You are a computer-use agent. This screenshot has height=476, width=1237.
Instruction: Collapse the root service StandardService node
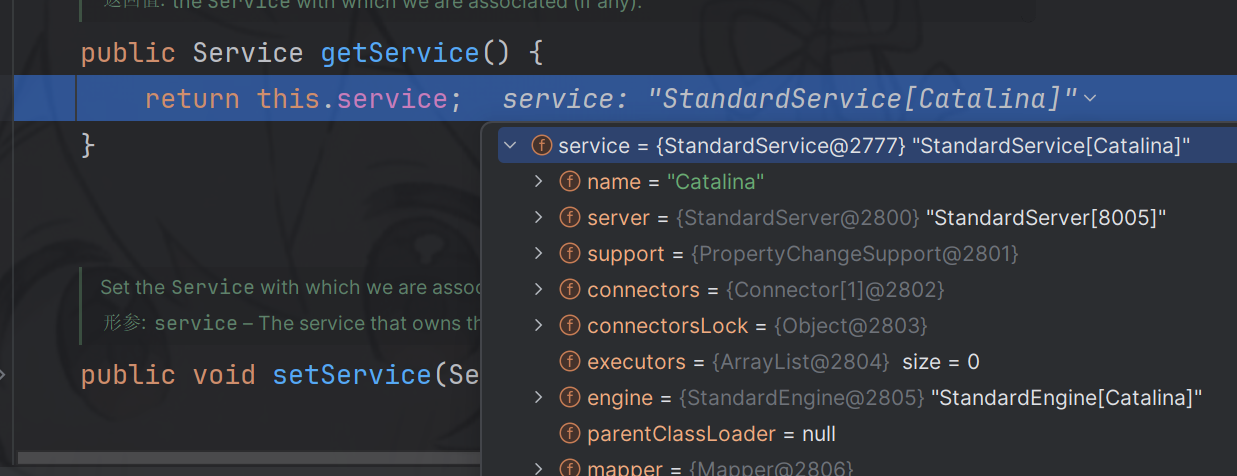[x=510, y=146]
